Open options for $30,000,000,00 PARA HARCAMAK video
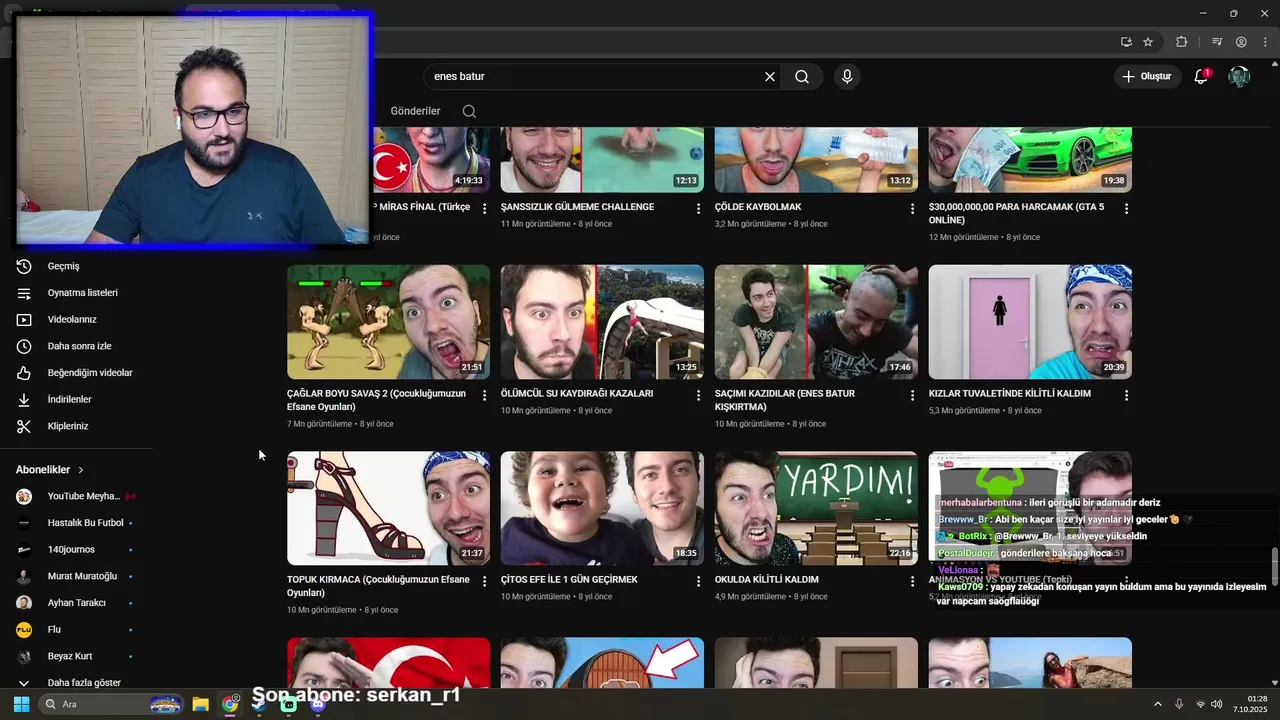Image resolution: width=1280 pixels, height=720 pixels. coord(1126,209)
